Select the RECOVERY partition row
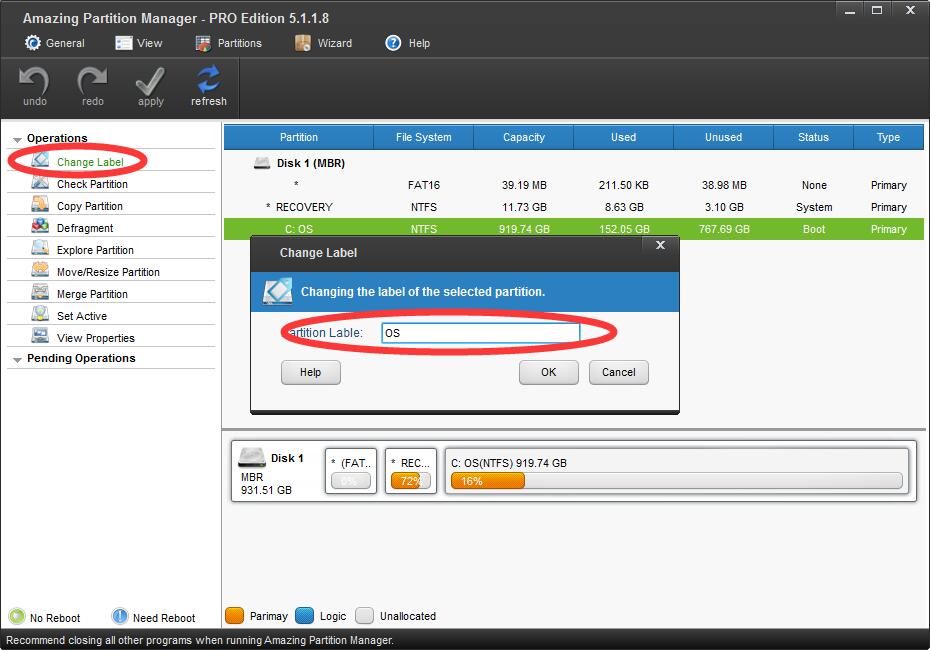Screen dimensions: 930x650 point(574,207)
